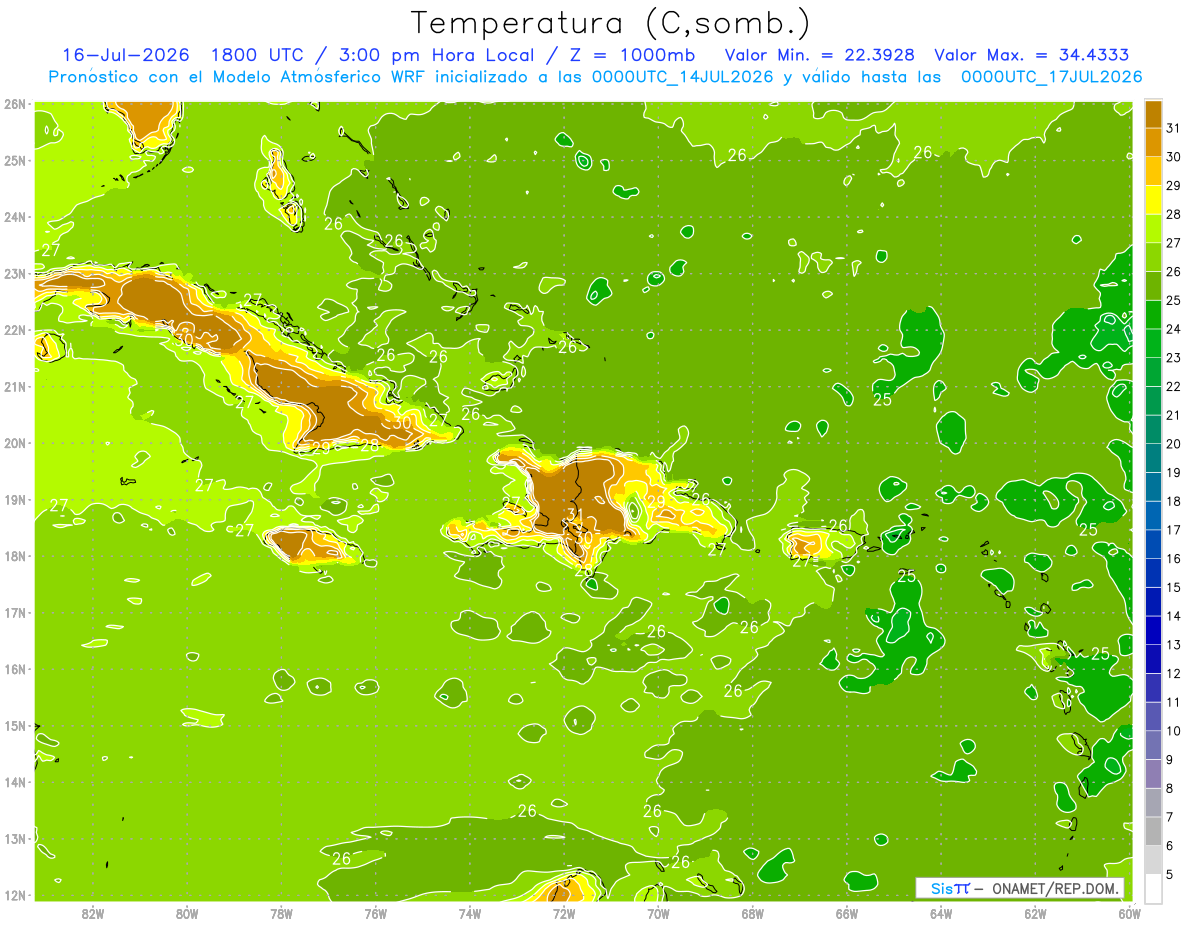Click the 62W longitude axis label

tap(1035, 913)
